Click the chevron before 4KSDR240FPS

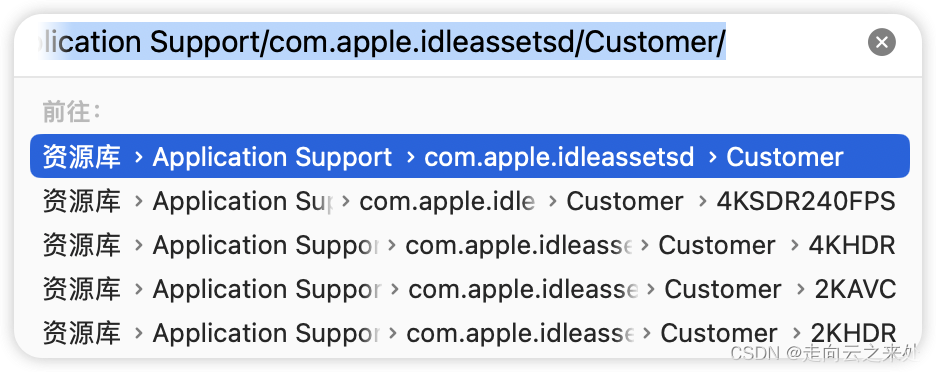click(703, 201)
